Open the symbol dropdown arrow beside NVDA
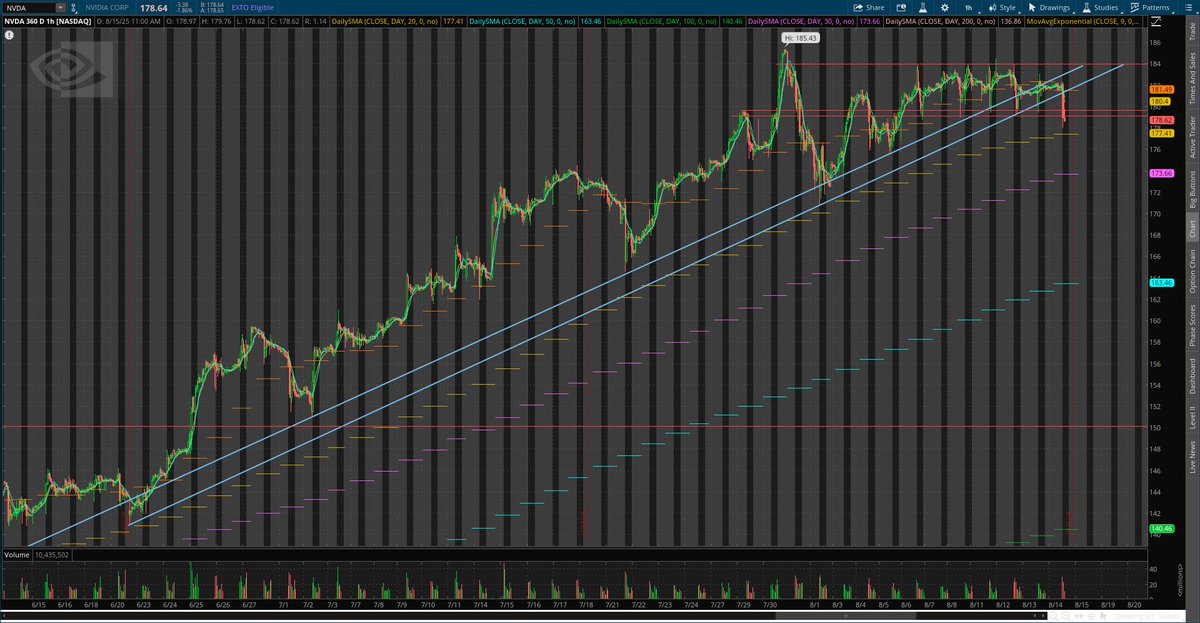 point(61,7)
